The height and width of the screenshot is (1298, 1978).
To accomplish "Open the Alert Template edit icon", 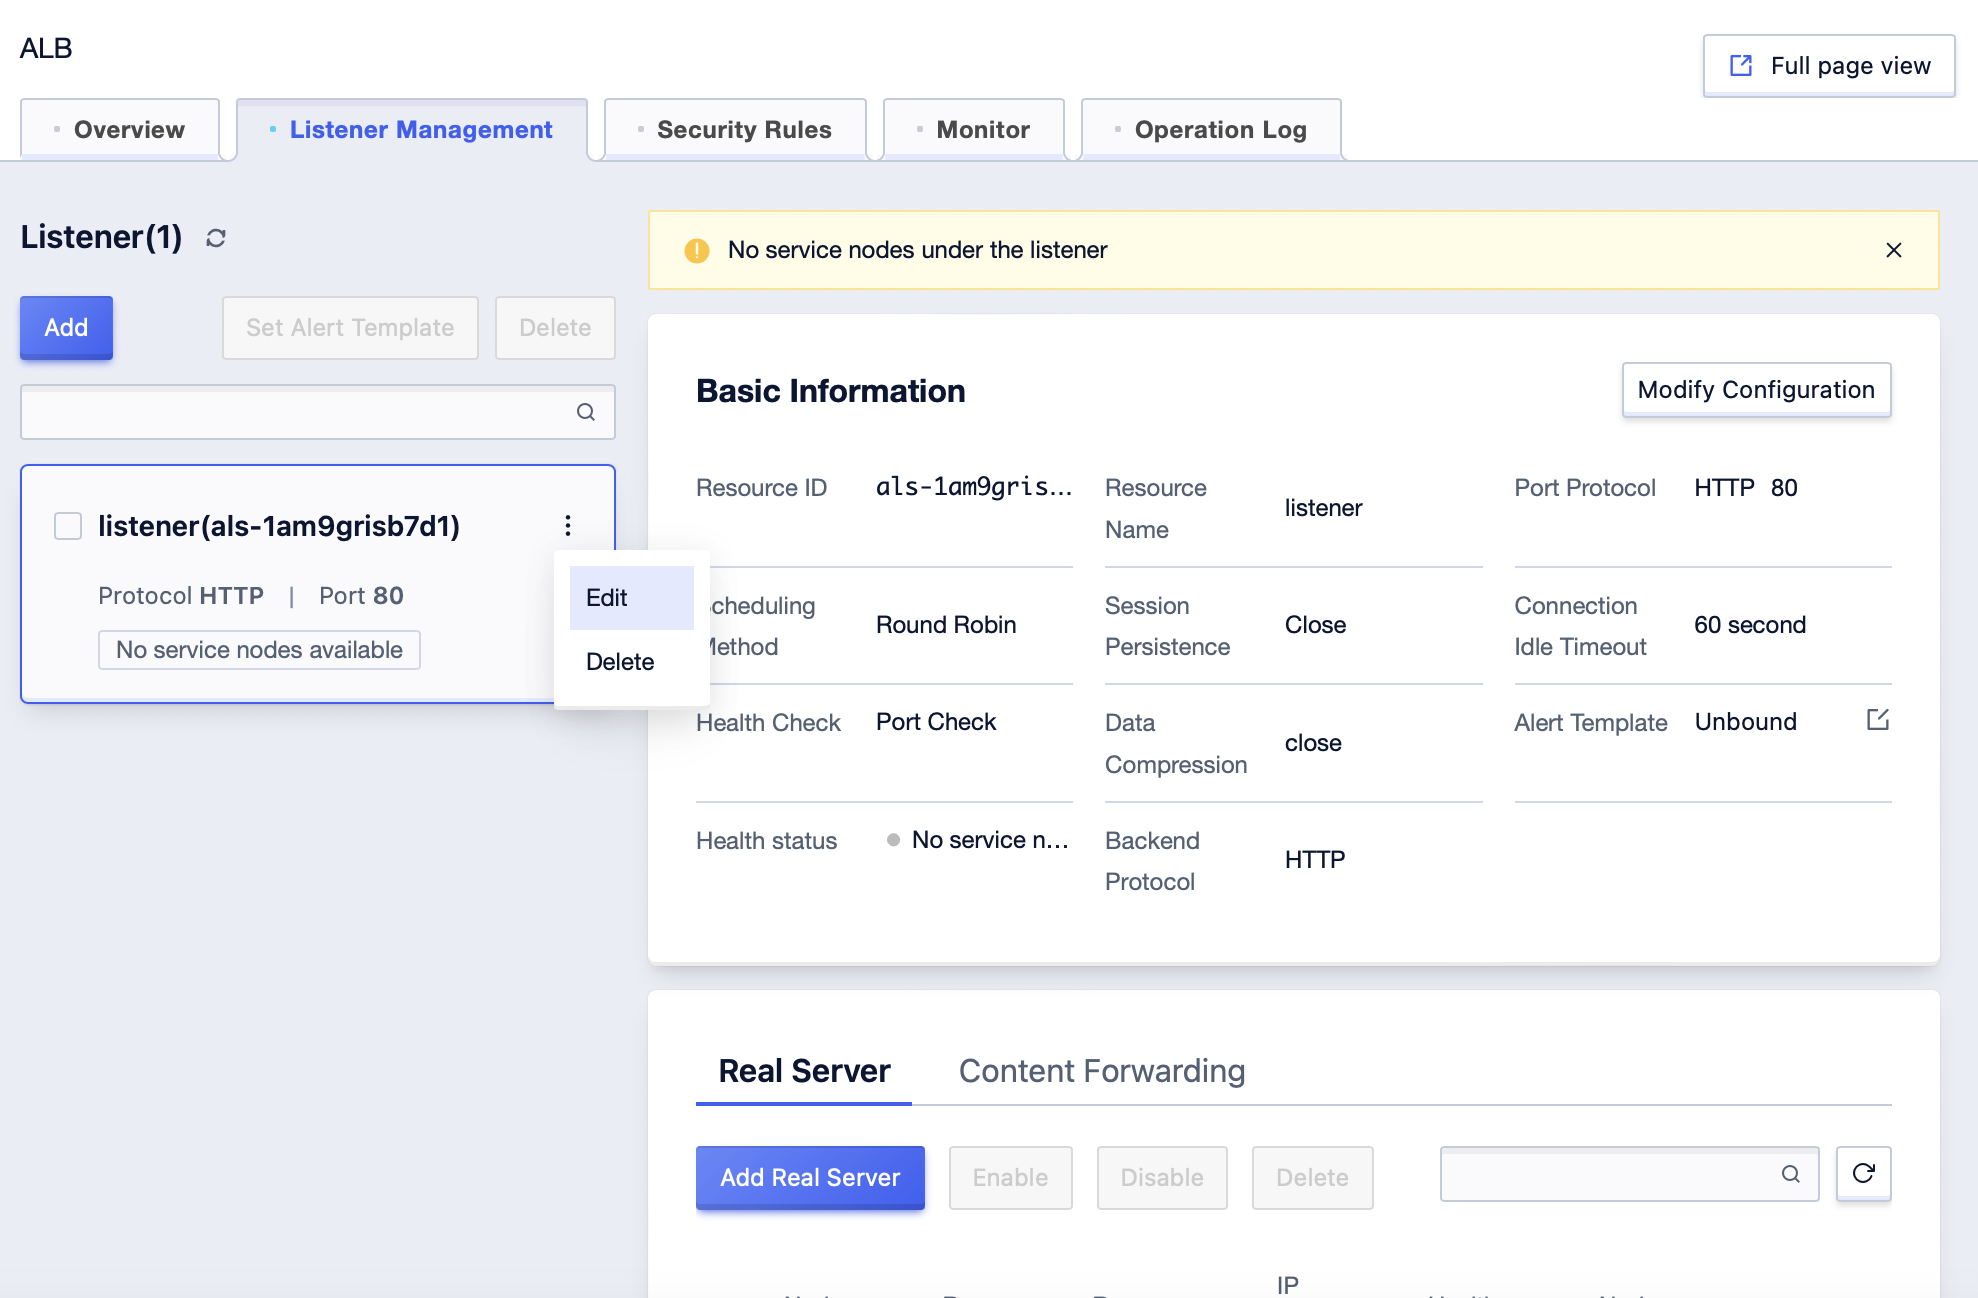I will tap(1878, 720).
